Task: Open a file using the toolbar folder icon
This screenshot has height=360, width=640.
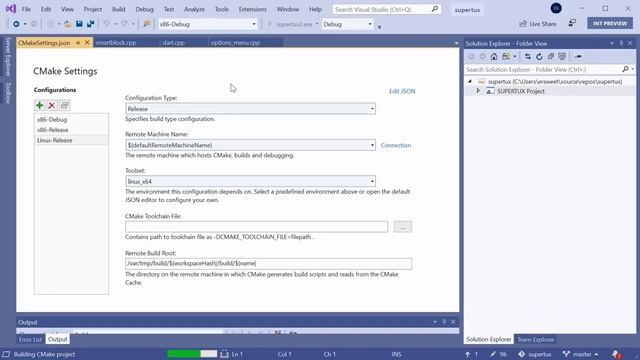Action: point(68,24)
